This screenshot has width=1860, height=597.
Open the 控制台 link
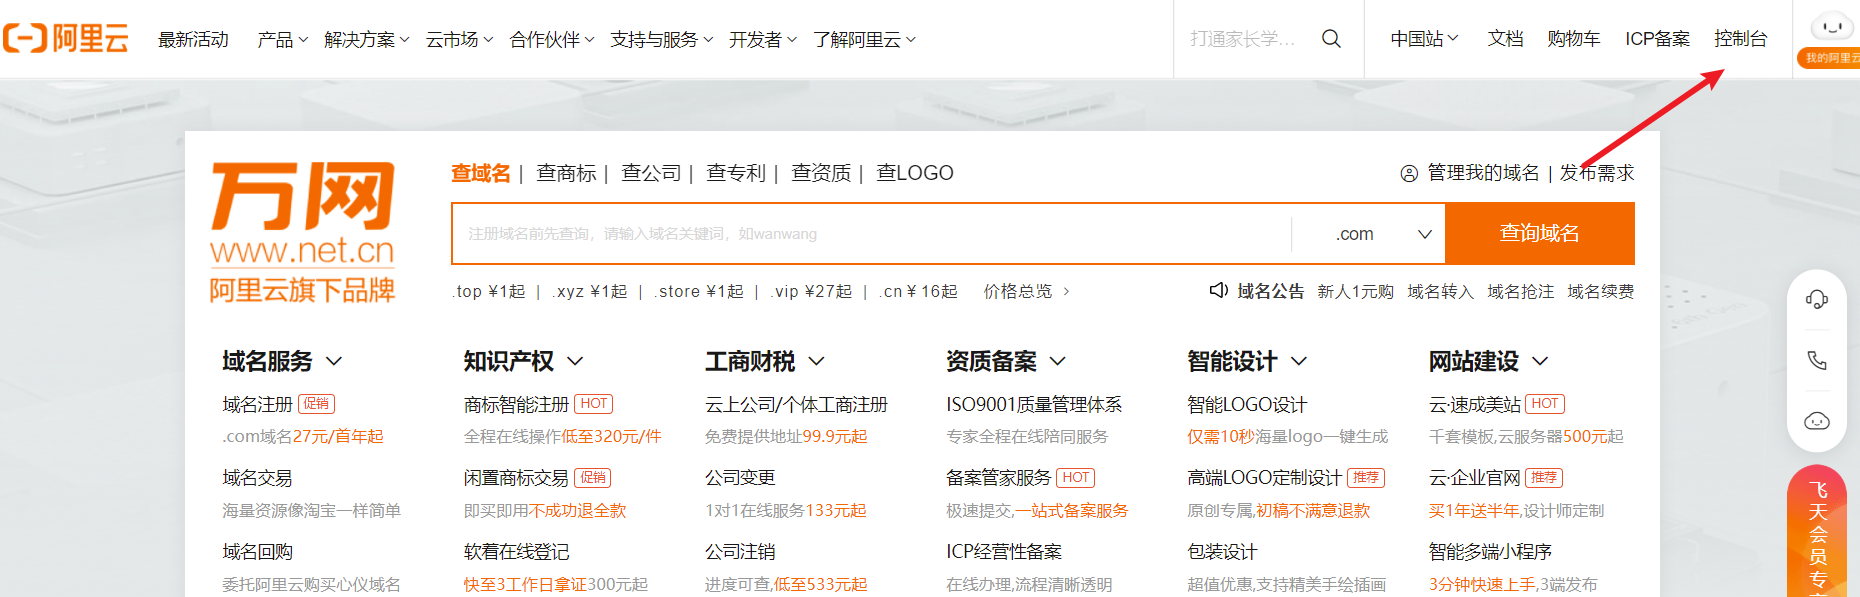(x=1741, y=39)
